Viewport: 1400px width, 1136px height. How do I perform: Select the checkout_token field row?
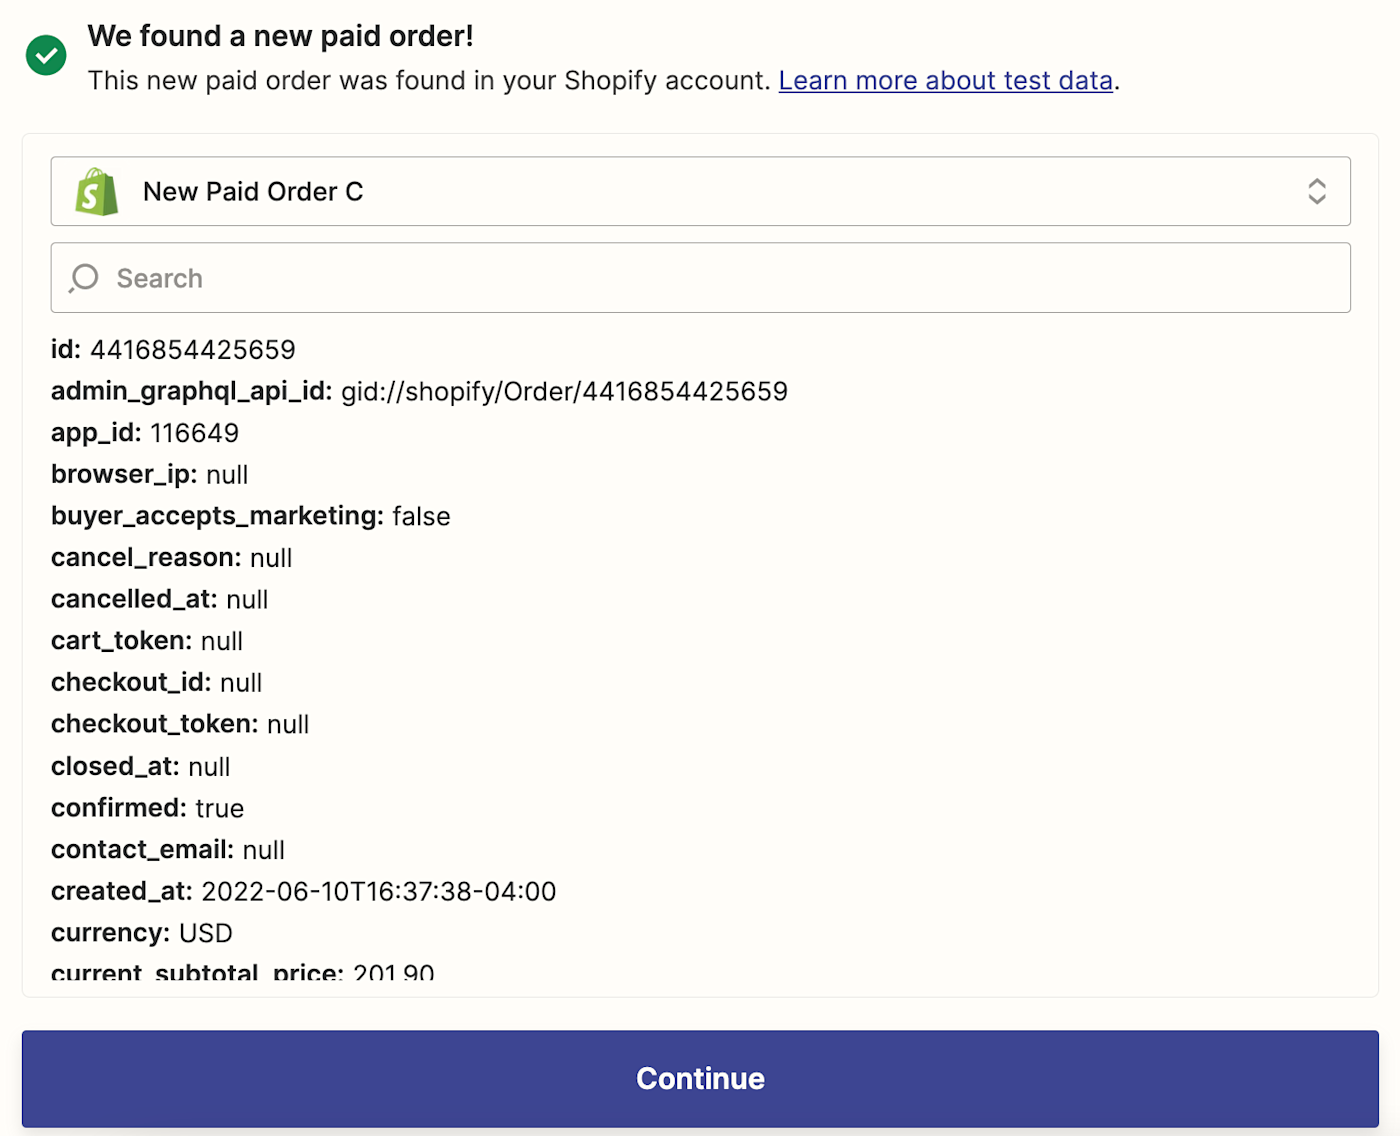(180, 724)
